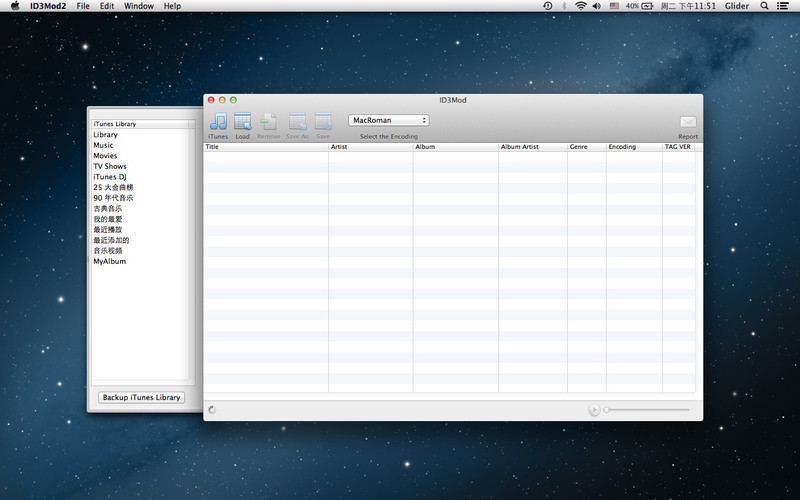
Task: Click the Save As toolbar icon
Action: pyautogui.click(x=297, y=122)
